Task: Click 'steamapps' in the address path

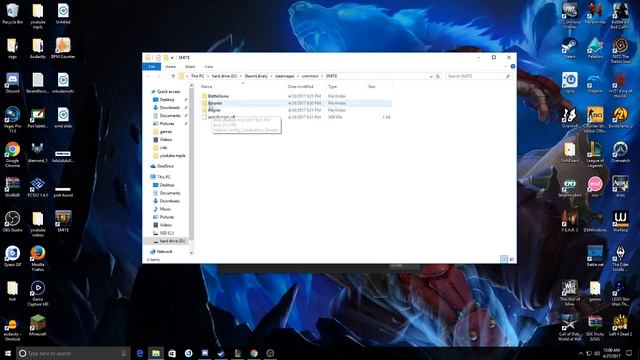Action: click(x=284, y=76)
